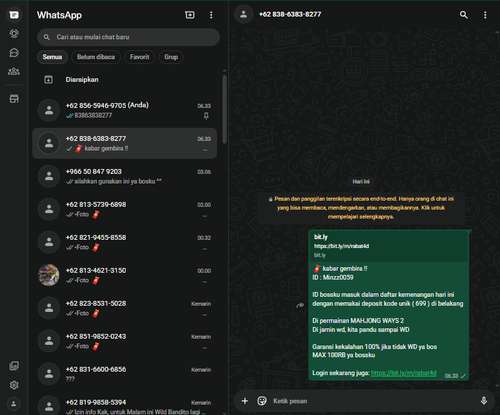Open the emoji and sticker picker
Viewport: 500px width, 415px height.
[x=262, y=401]
